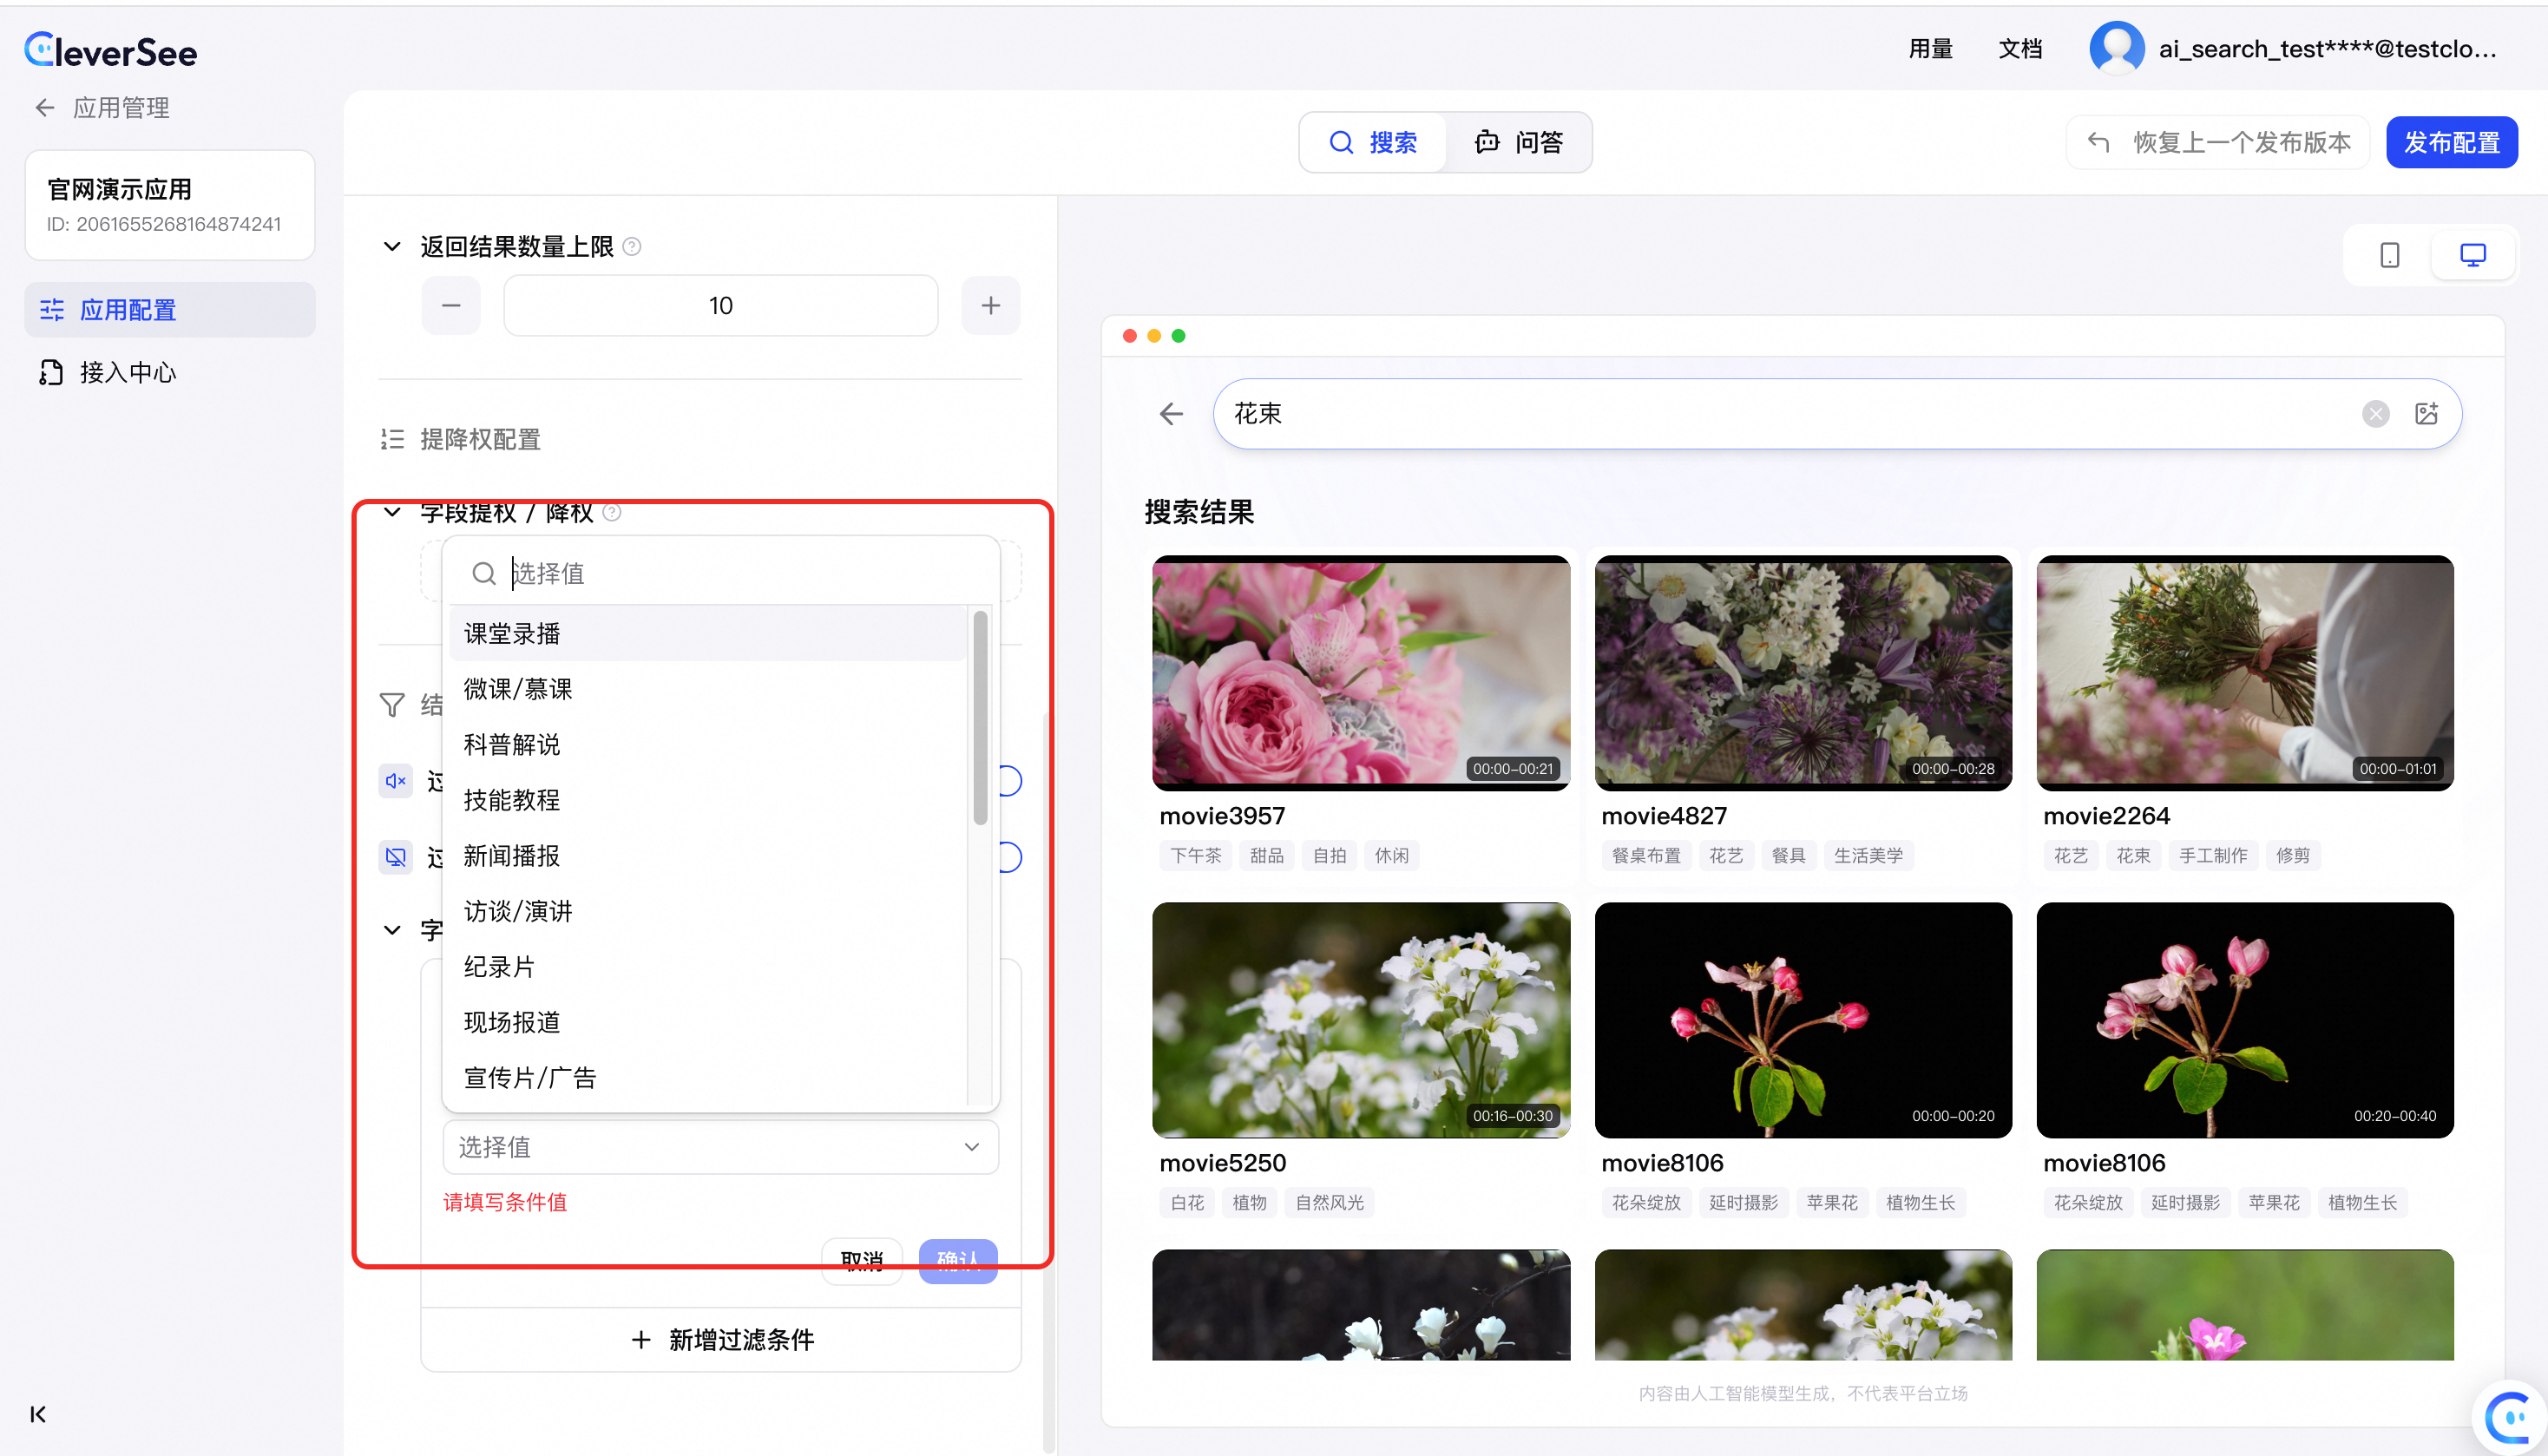
Task: Click the back arrow in preview
Action: [x=1171, y=413]
